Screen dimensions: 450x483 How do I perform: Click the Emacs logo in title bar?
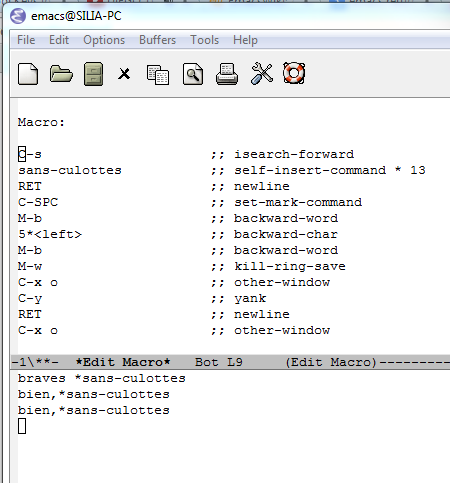[x=18, y=16]
